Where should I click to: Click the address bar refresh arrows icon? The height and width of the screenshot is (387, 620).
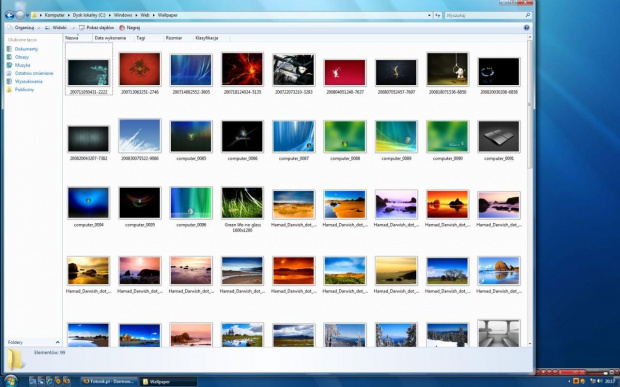tap(438, 15)
